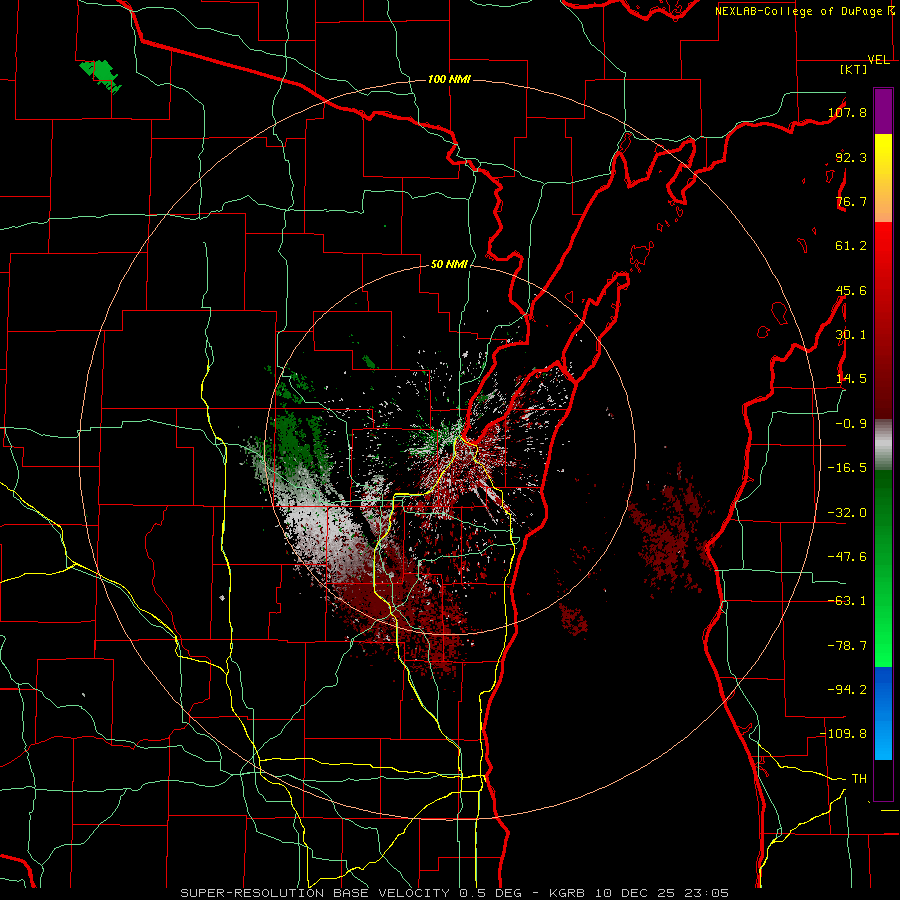
Task: Click the Super-Resolution Base Velocity caption
Action: [455, 893]
